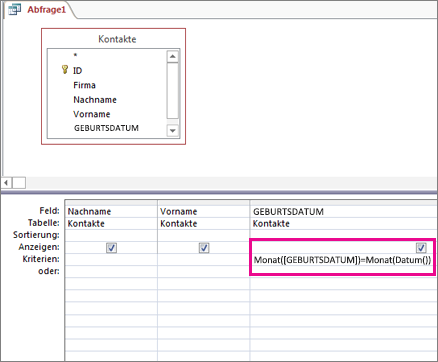Click the Kriterien cell with Monat expression
Viewport: 438px width, 362px height.
pyautogui.click(x=343, y=260)
